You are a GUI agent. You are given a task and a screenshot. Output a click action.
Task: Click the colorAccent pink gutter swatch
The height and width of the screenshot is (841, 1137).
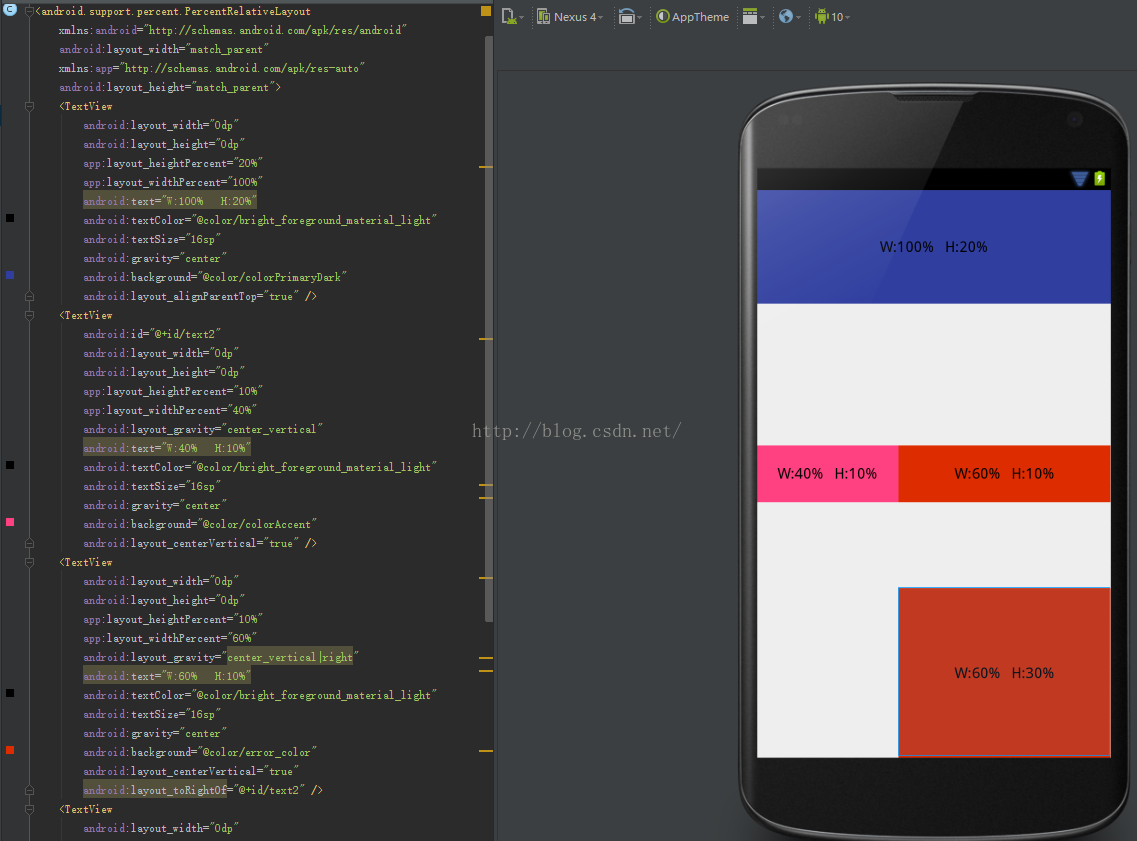(10, 522)
